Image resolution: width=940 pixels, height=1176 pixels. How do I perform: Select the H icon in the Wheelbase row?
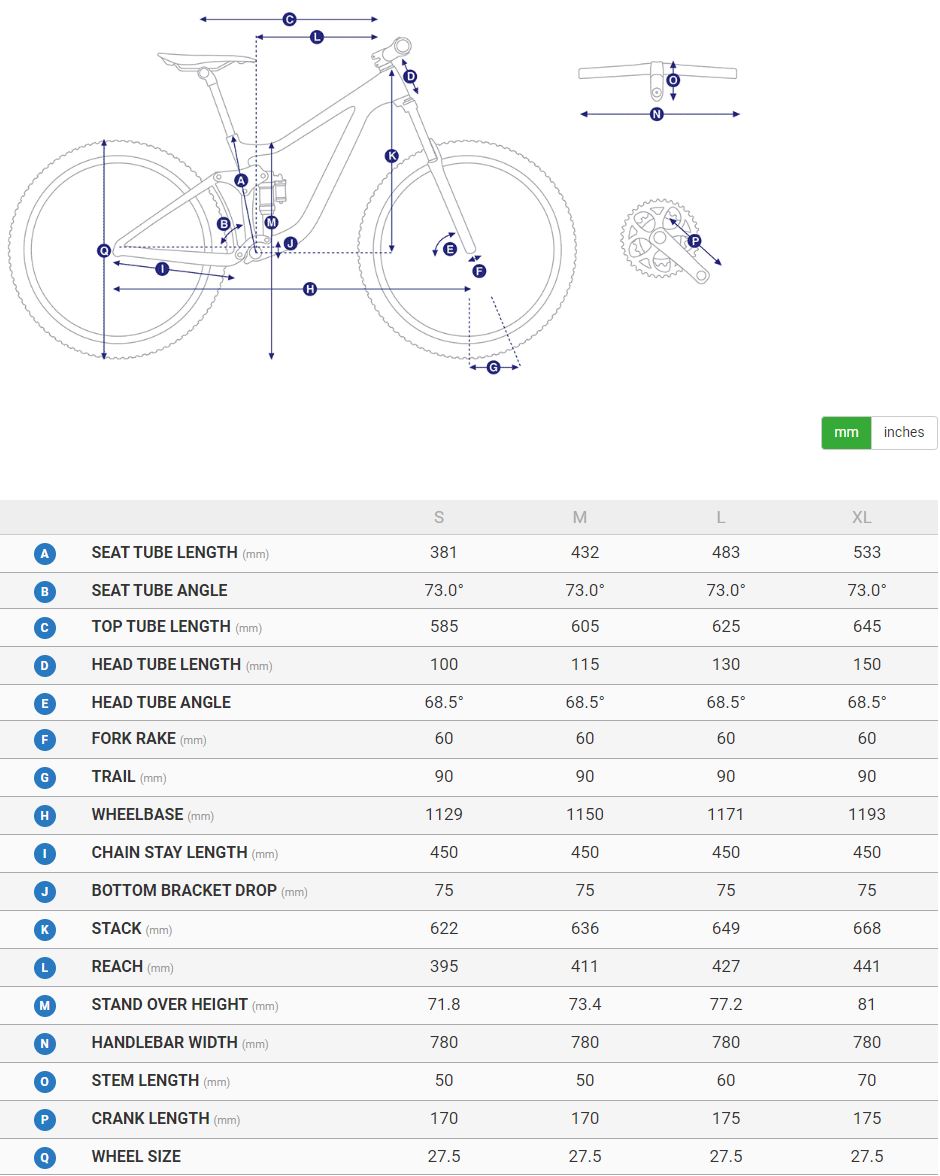coord(45,816)
